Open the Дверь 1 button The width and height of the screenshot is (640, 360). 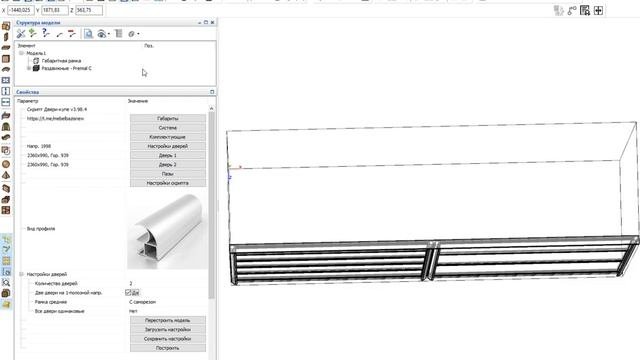[x=168, y=156]
